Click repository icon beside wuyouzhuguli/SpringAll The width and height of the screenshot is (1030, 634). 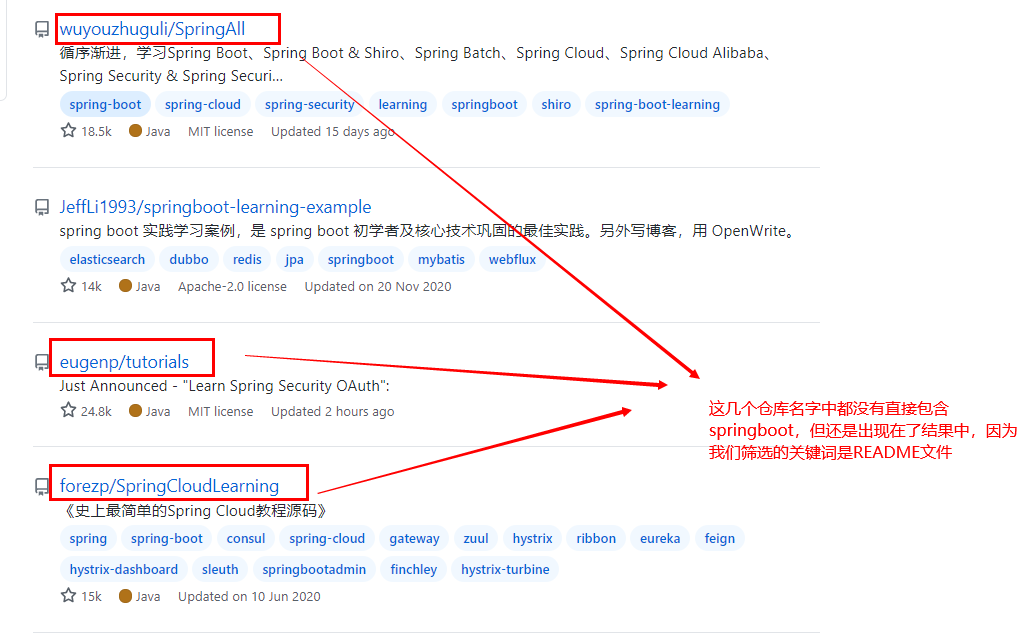[x=42, y=30]
